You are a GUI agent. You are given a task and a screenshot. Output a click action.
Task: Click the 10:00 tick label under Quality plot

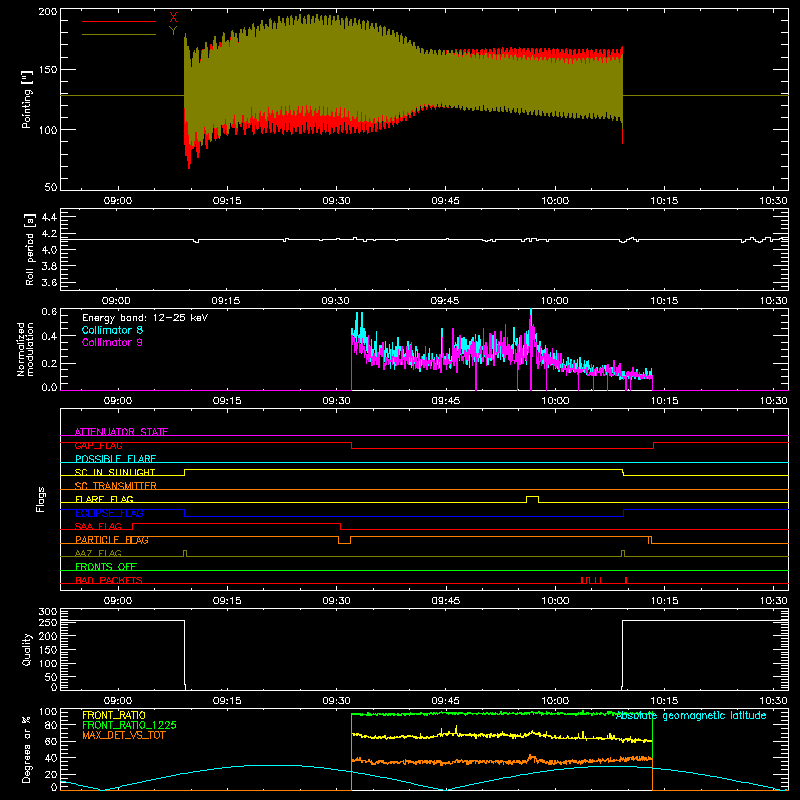555,701
